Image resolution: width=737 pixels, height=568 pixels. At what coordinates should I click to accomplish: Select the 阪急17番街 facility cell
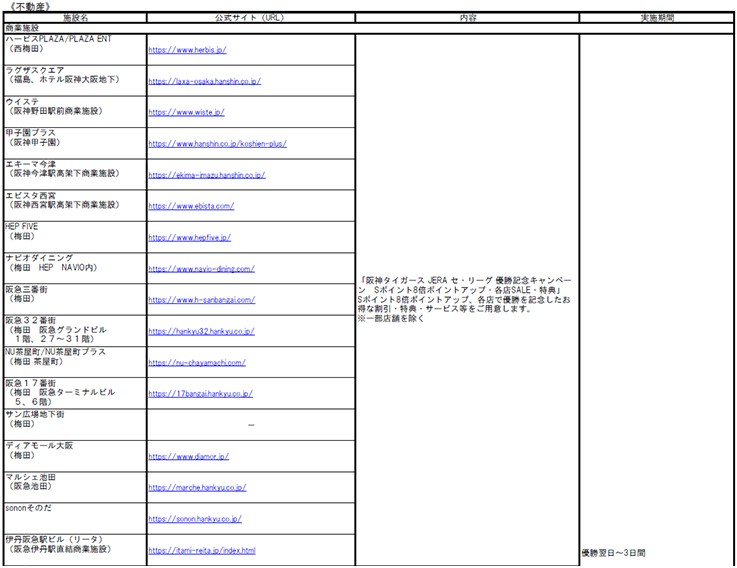(x=75, y=393)
